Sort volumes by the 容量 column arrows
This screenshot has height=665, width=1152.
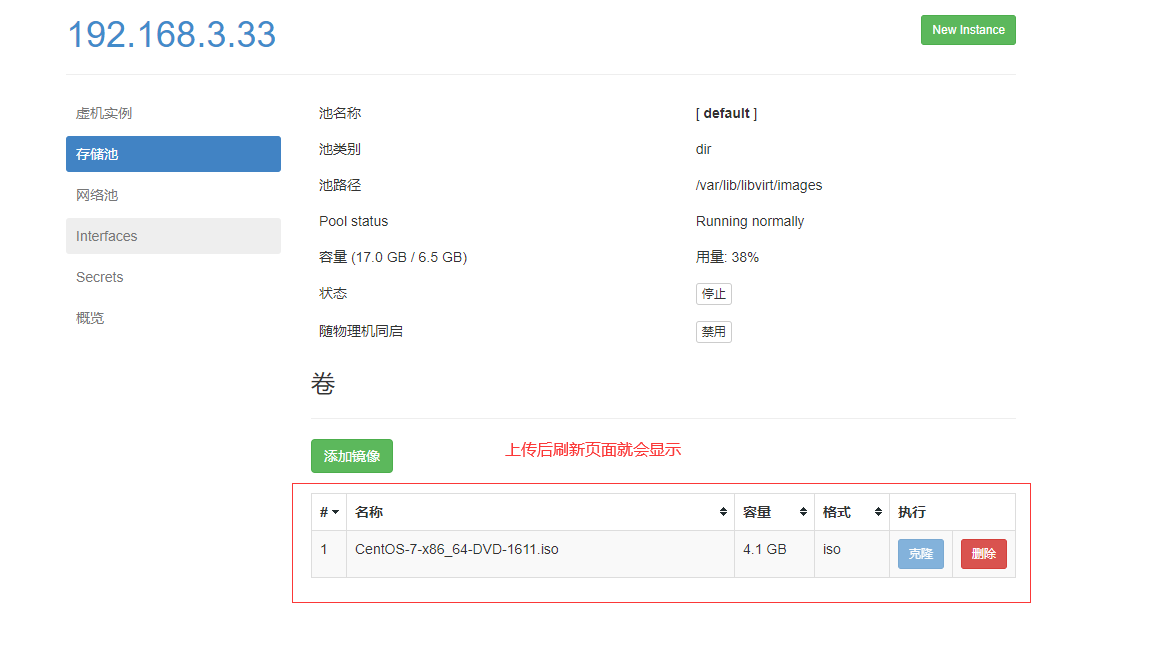(803, 512)
